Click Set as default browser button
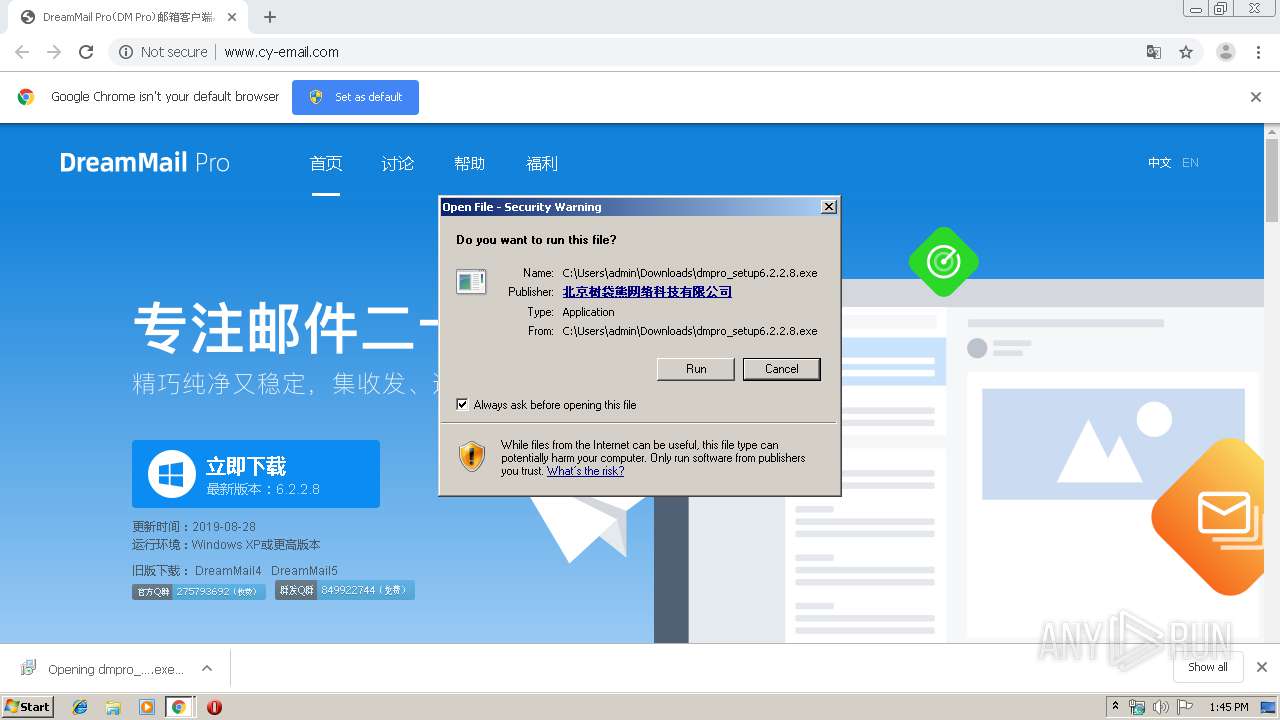 355,97
